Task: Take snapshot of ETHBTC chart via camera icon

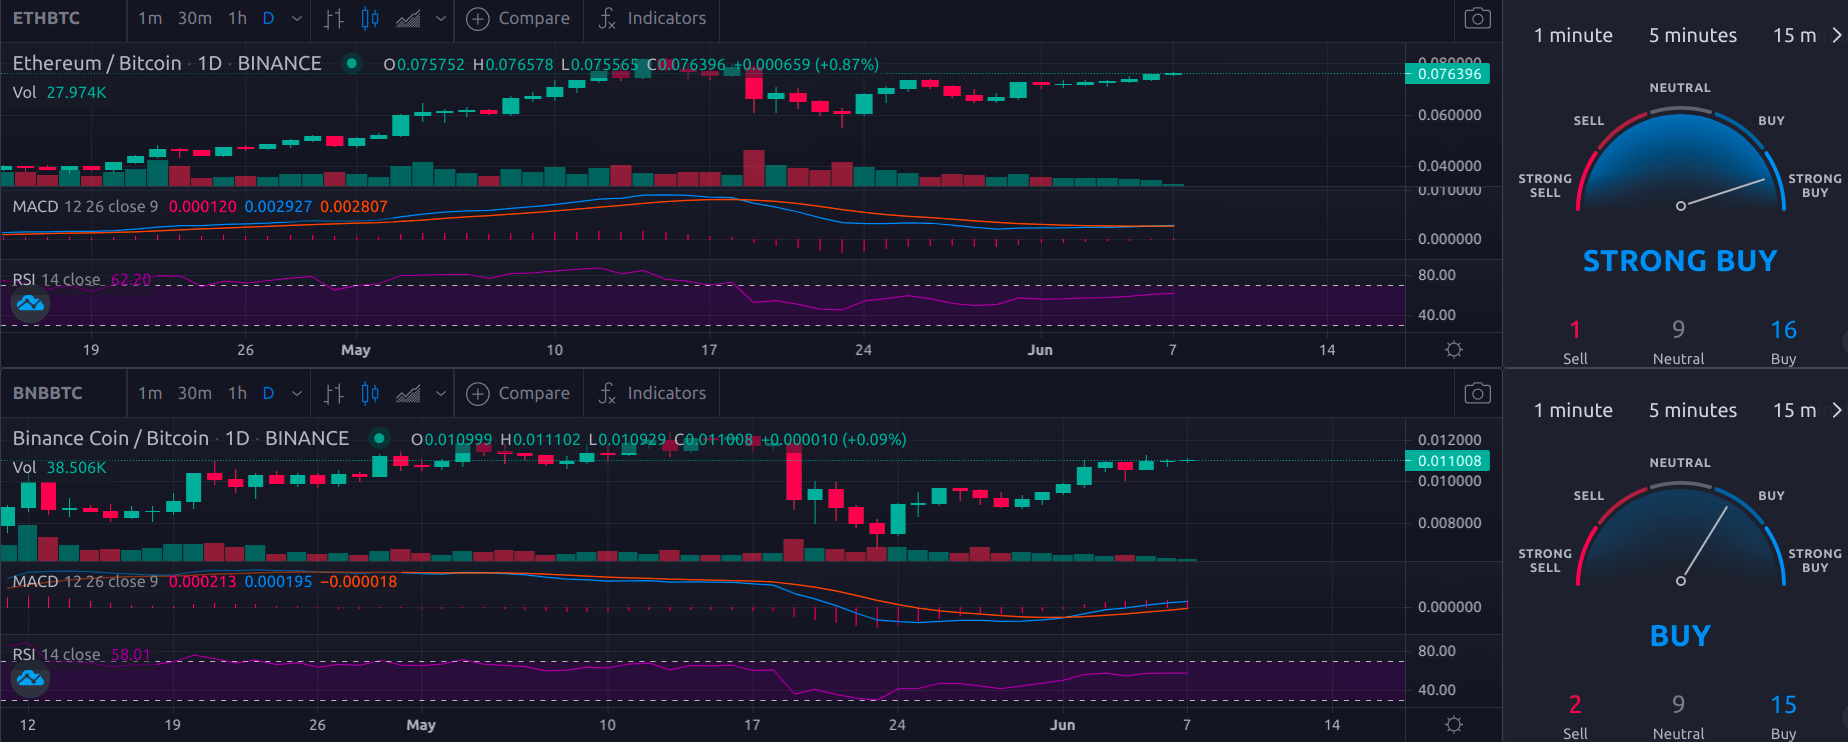Action: (x=1477, y=18)
